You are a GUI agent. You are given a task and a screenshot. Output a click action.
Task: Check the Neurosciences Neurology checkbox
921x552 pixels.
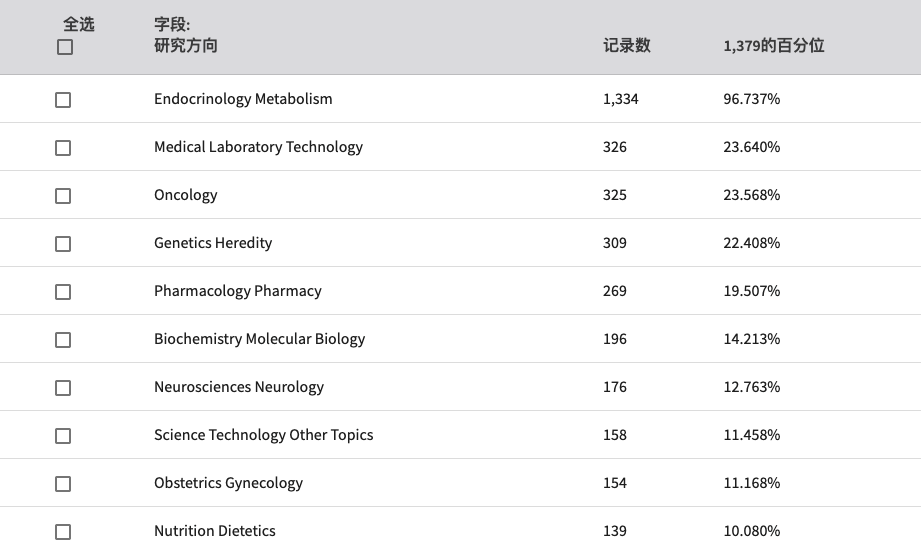pyautogui.click(x=63, y=388)
